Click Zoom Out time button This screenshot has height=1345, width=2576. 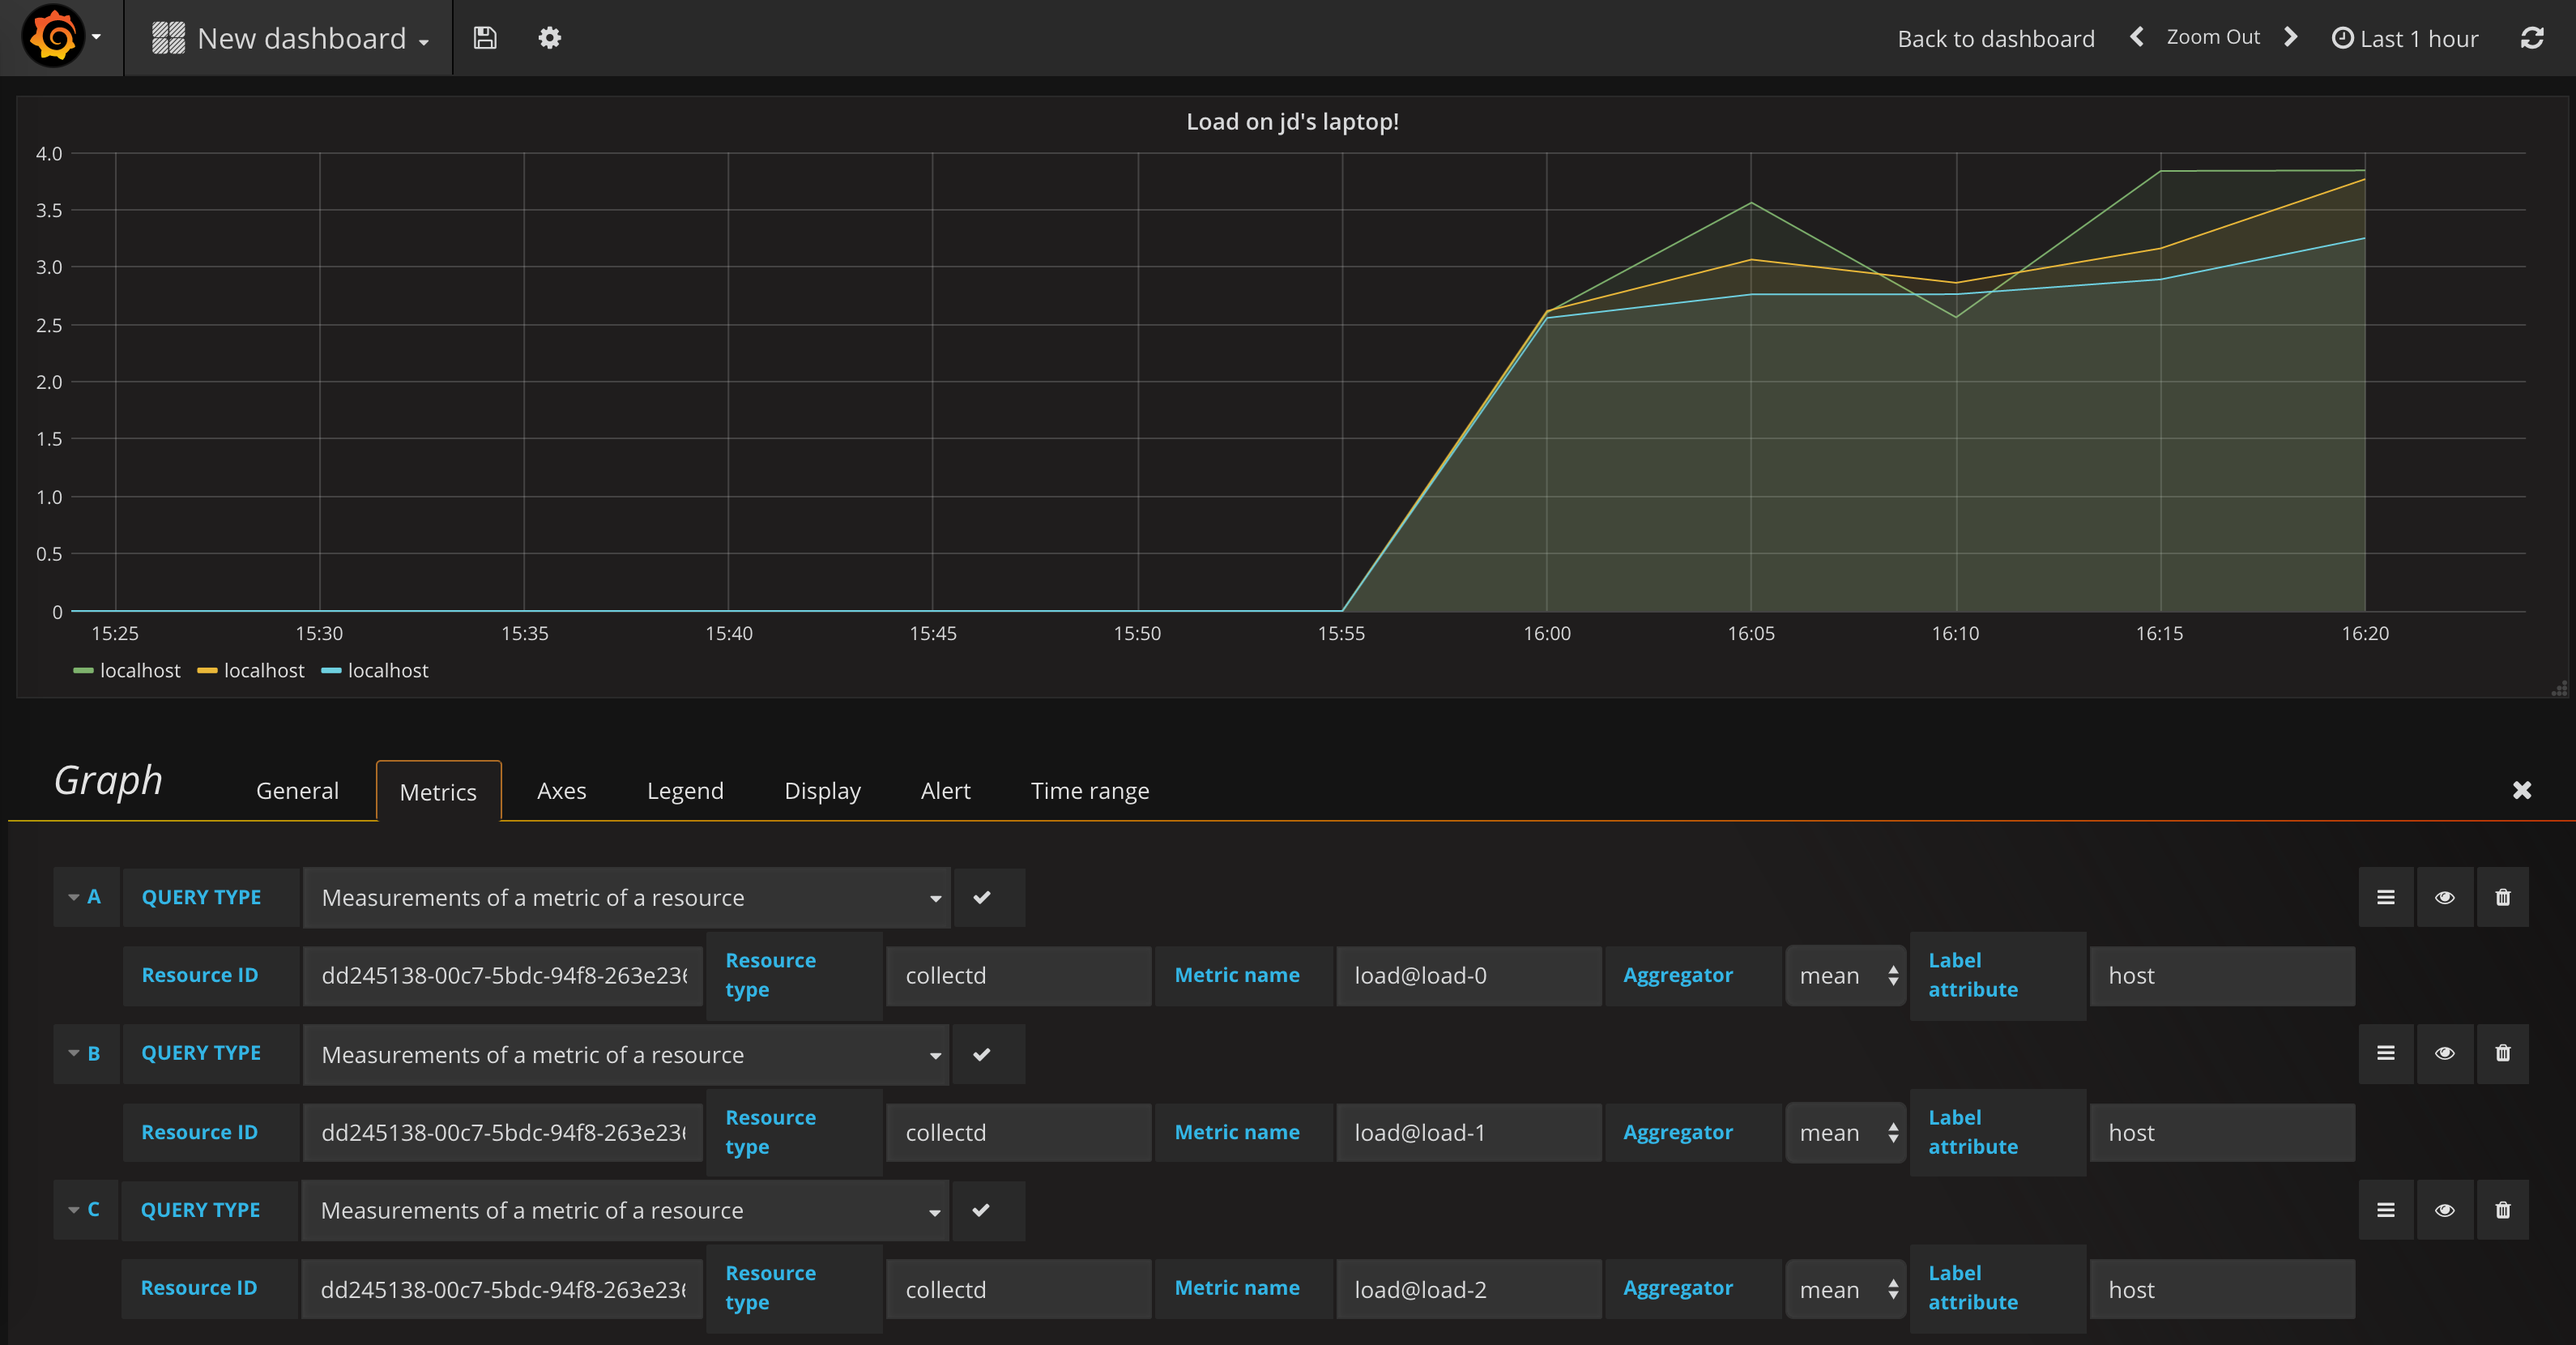[x=2212, y=37]
